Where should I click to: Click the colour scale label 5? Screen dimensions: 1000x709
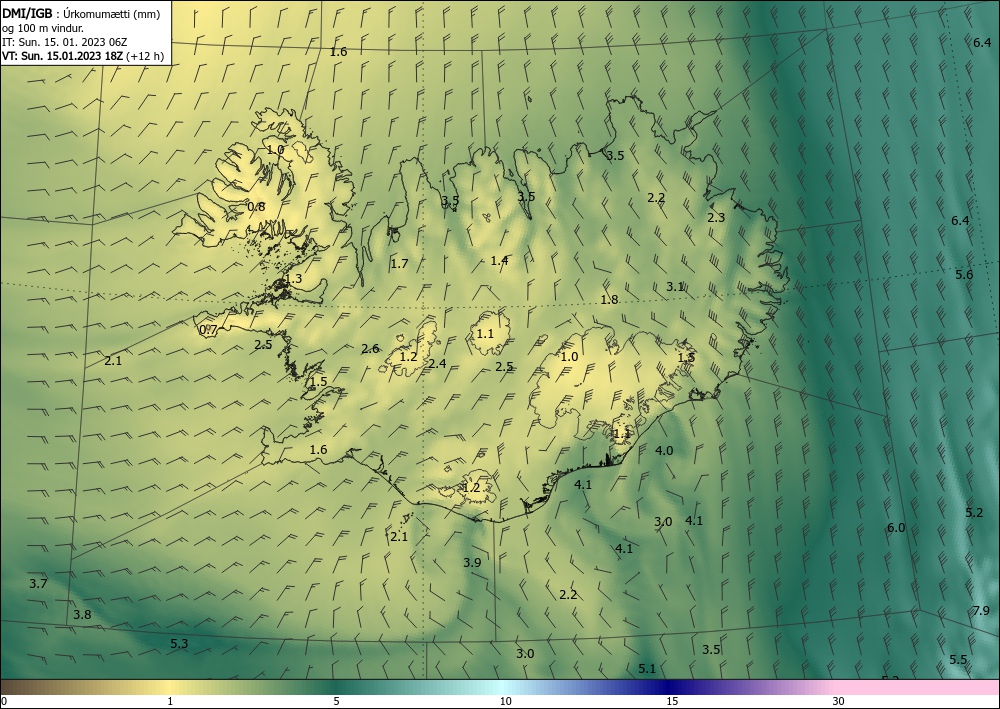(x=336, y=702)
